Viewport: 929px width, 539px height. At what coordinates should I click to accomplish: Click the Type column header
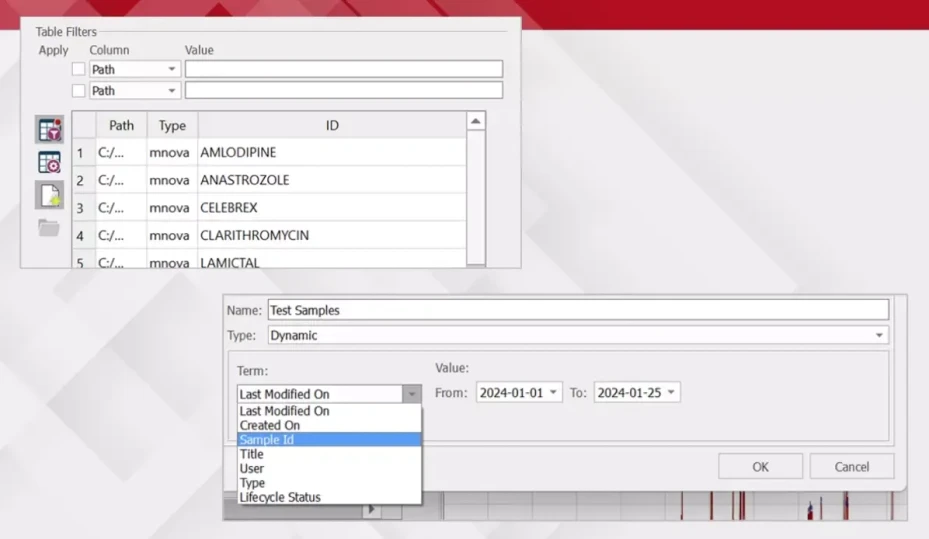pos(172,125)
